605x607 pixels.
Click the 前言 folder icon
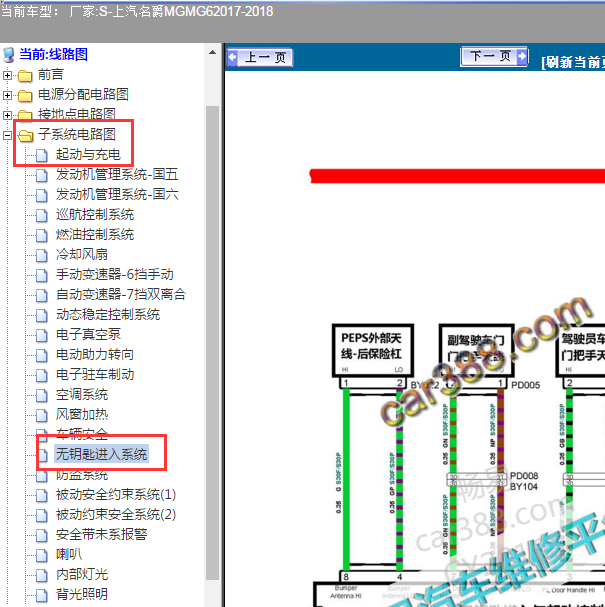[25, 75]
